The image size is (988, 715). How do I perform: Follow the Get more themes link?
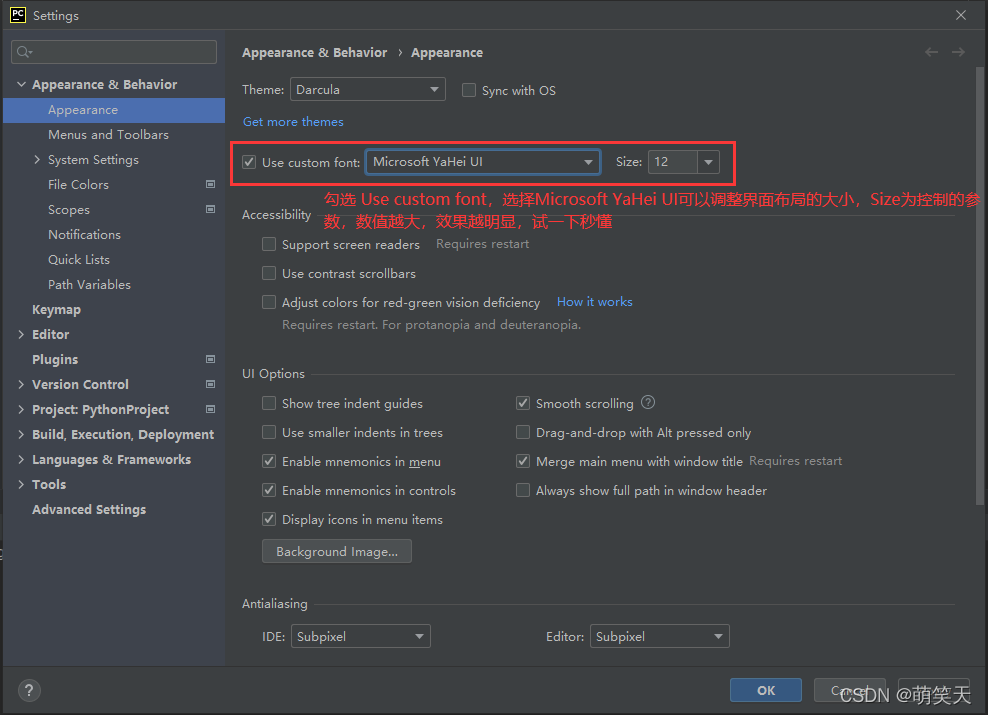(x=293, y=122)
